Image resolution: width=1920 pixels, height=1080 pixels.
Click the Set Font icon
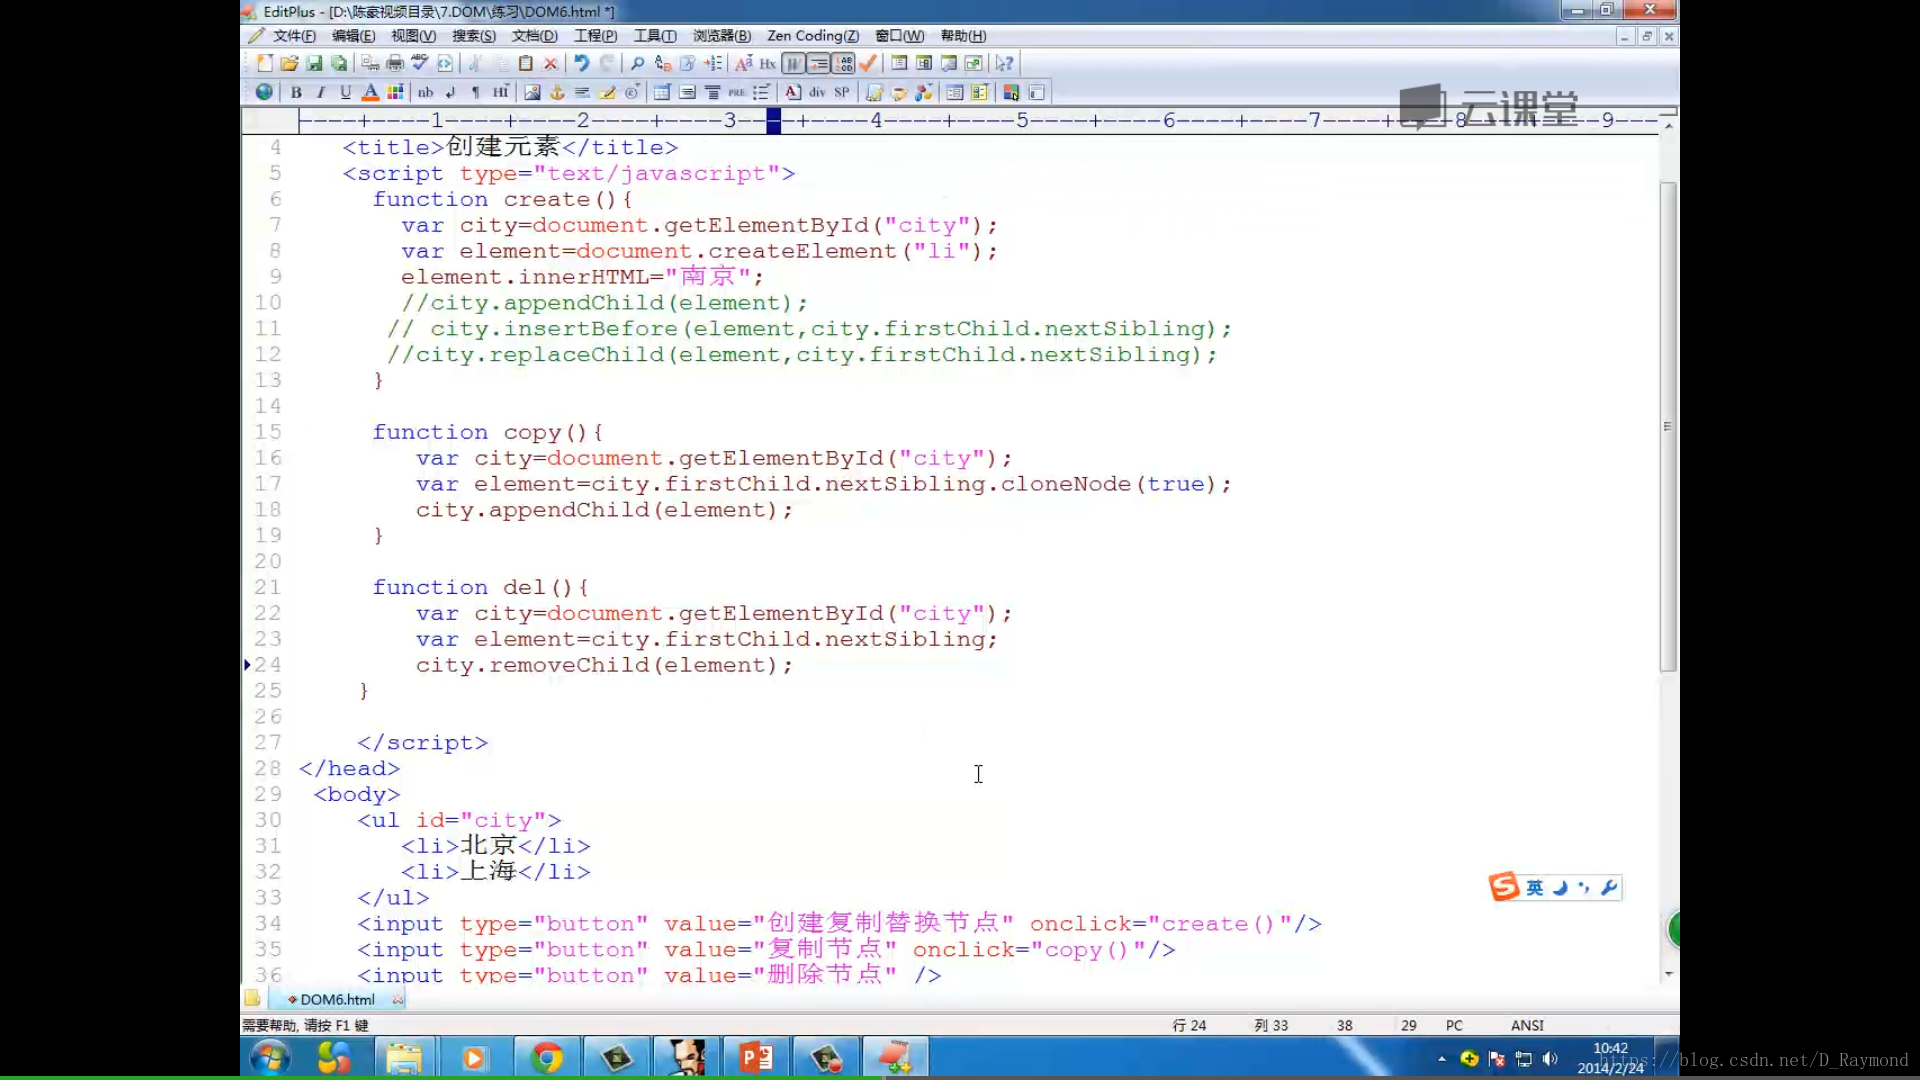[743, 63]
